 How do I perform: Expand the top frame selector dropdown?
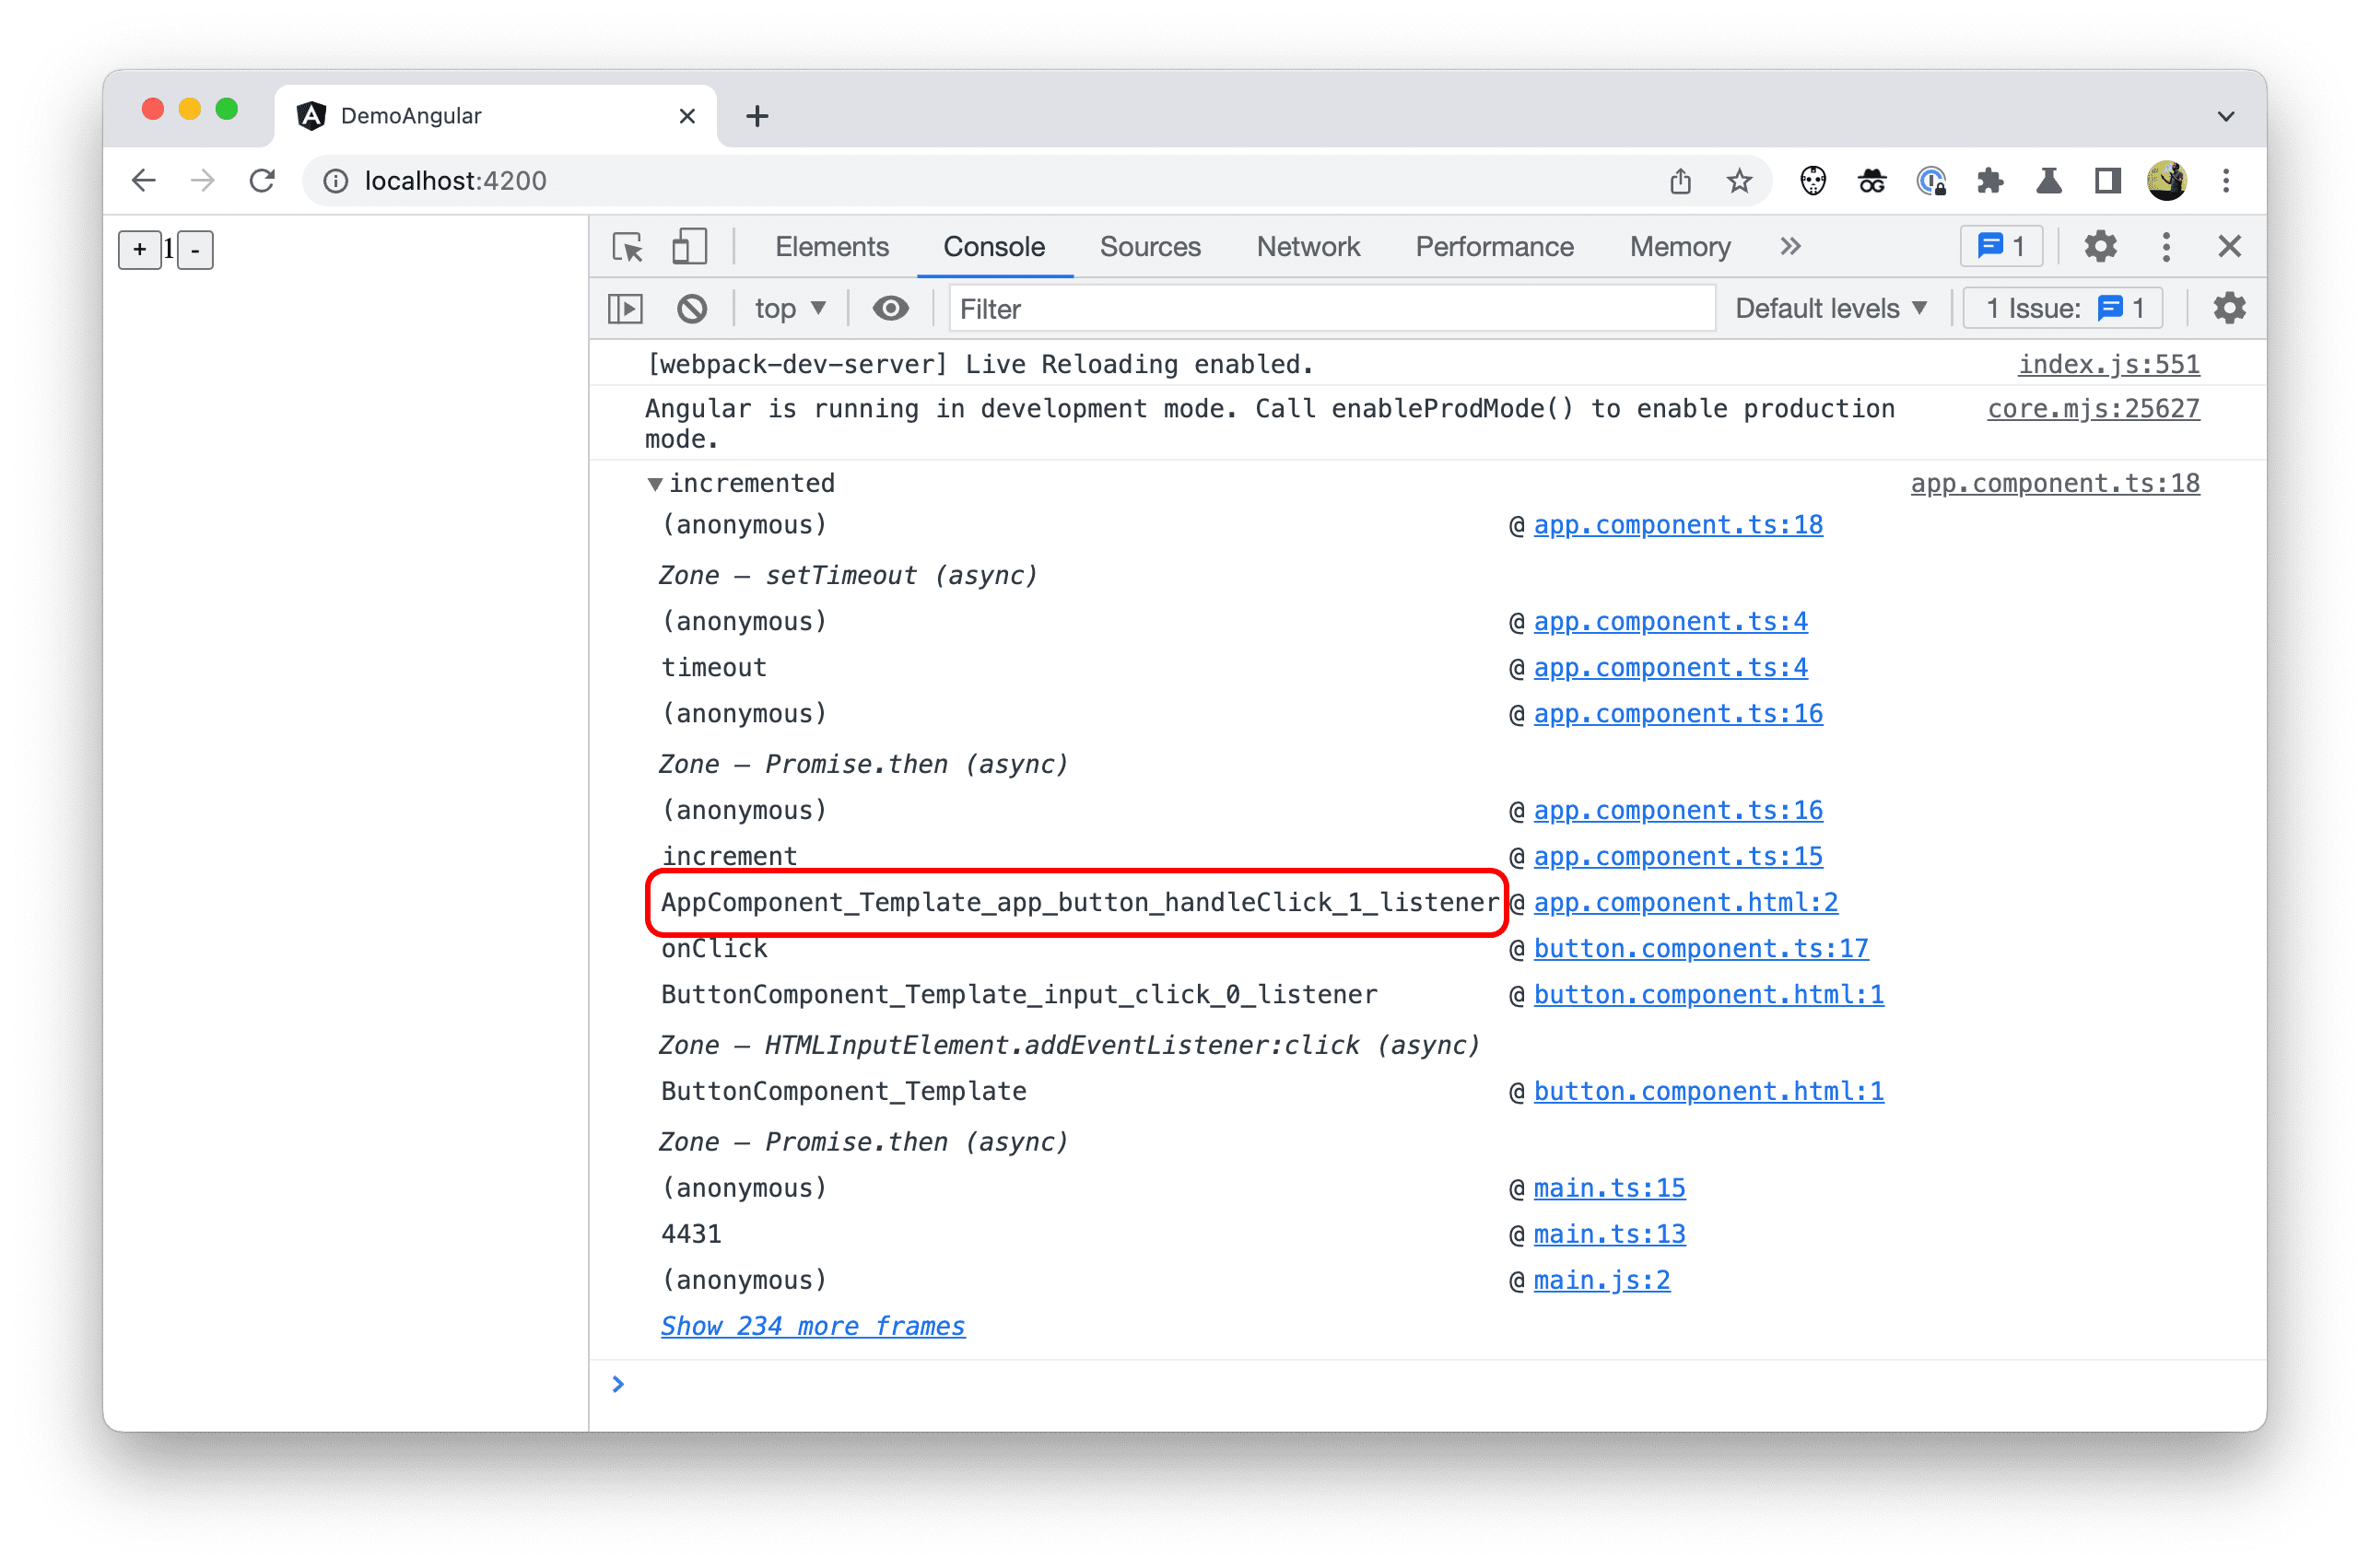coord(784,311)
